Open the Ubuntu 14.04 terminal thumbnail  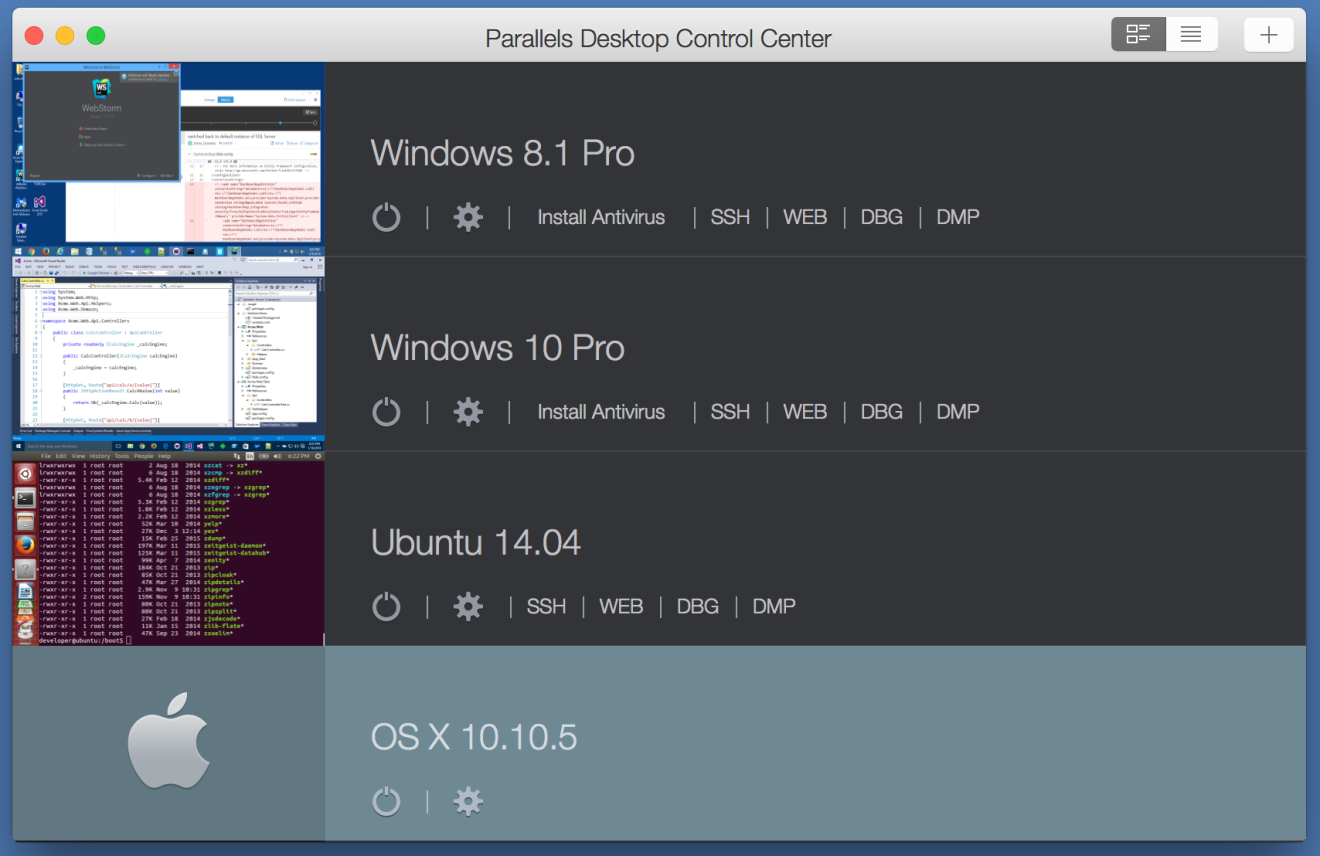(x=169, y=548)
